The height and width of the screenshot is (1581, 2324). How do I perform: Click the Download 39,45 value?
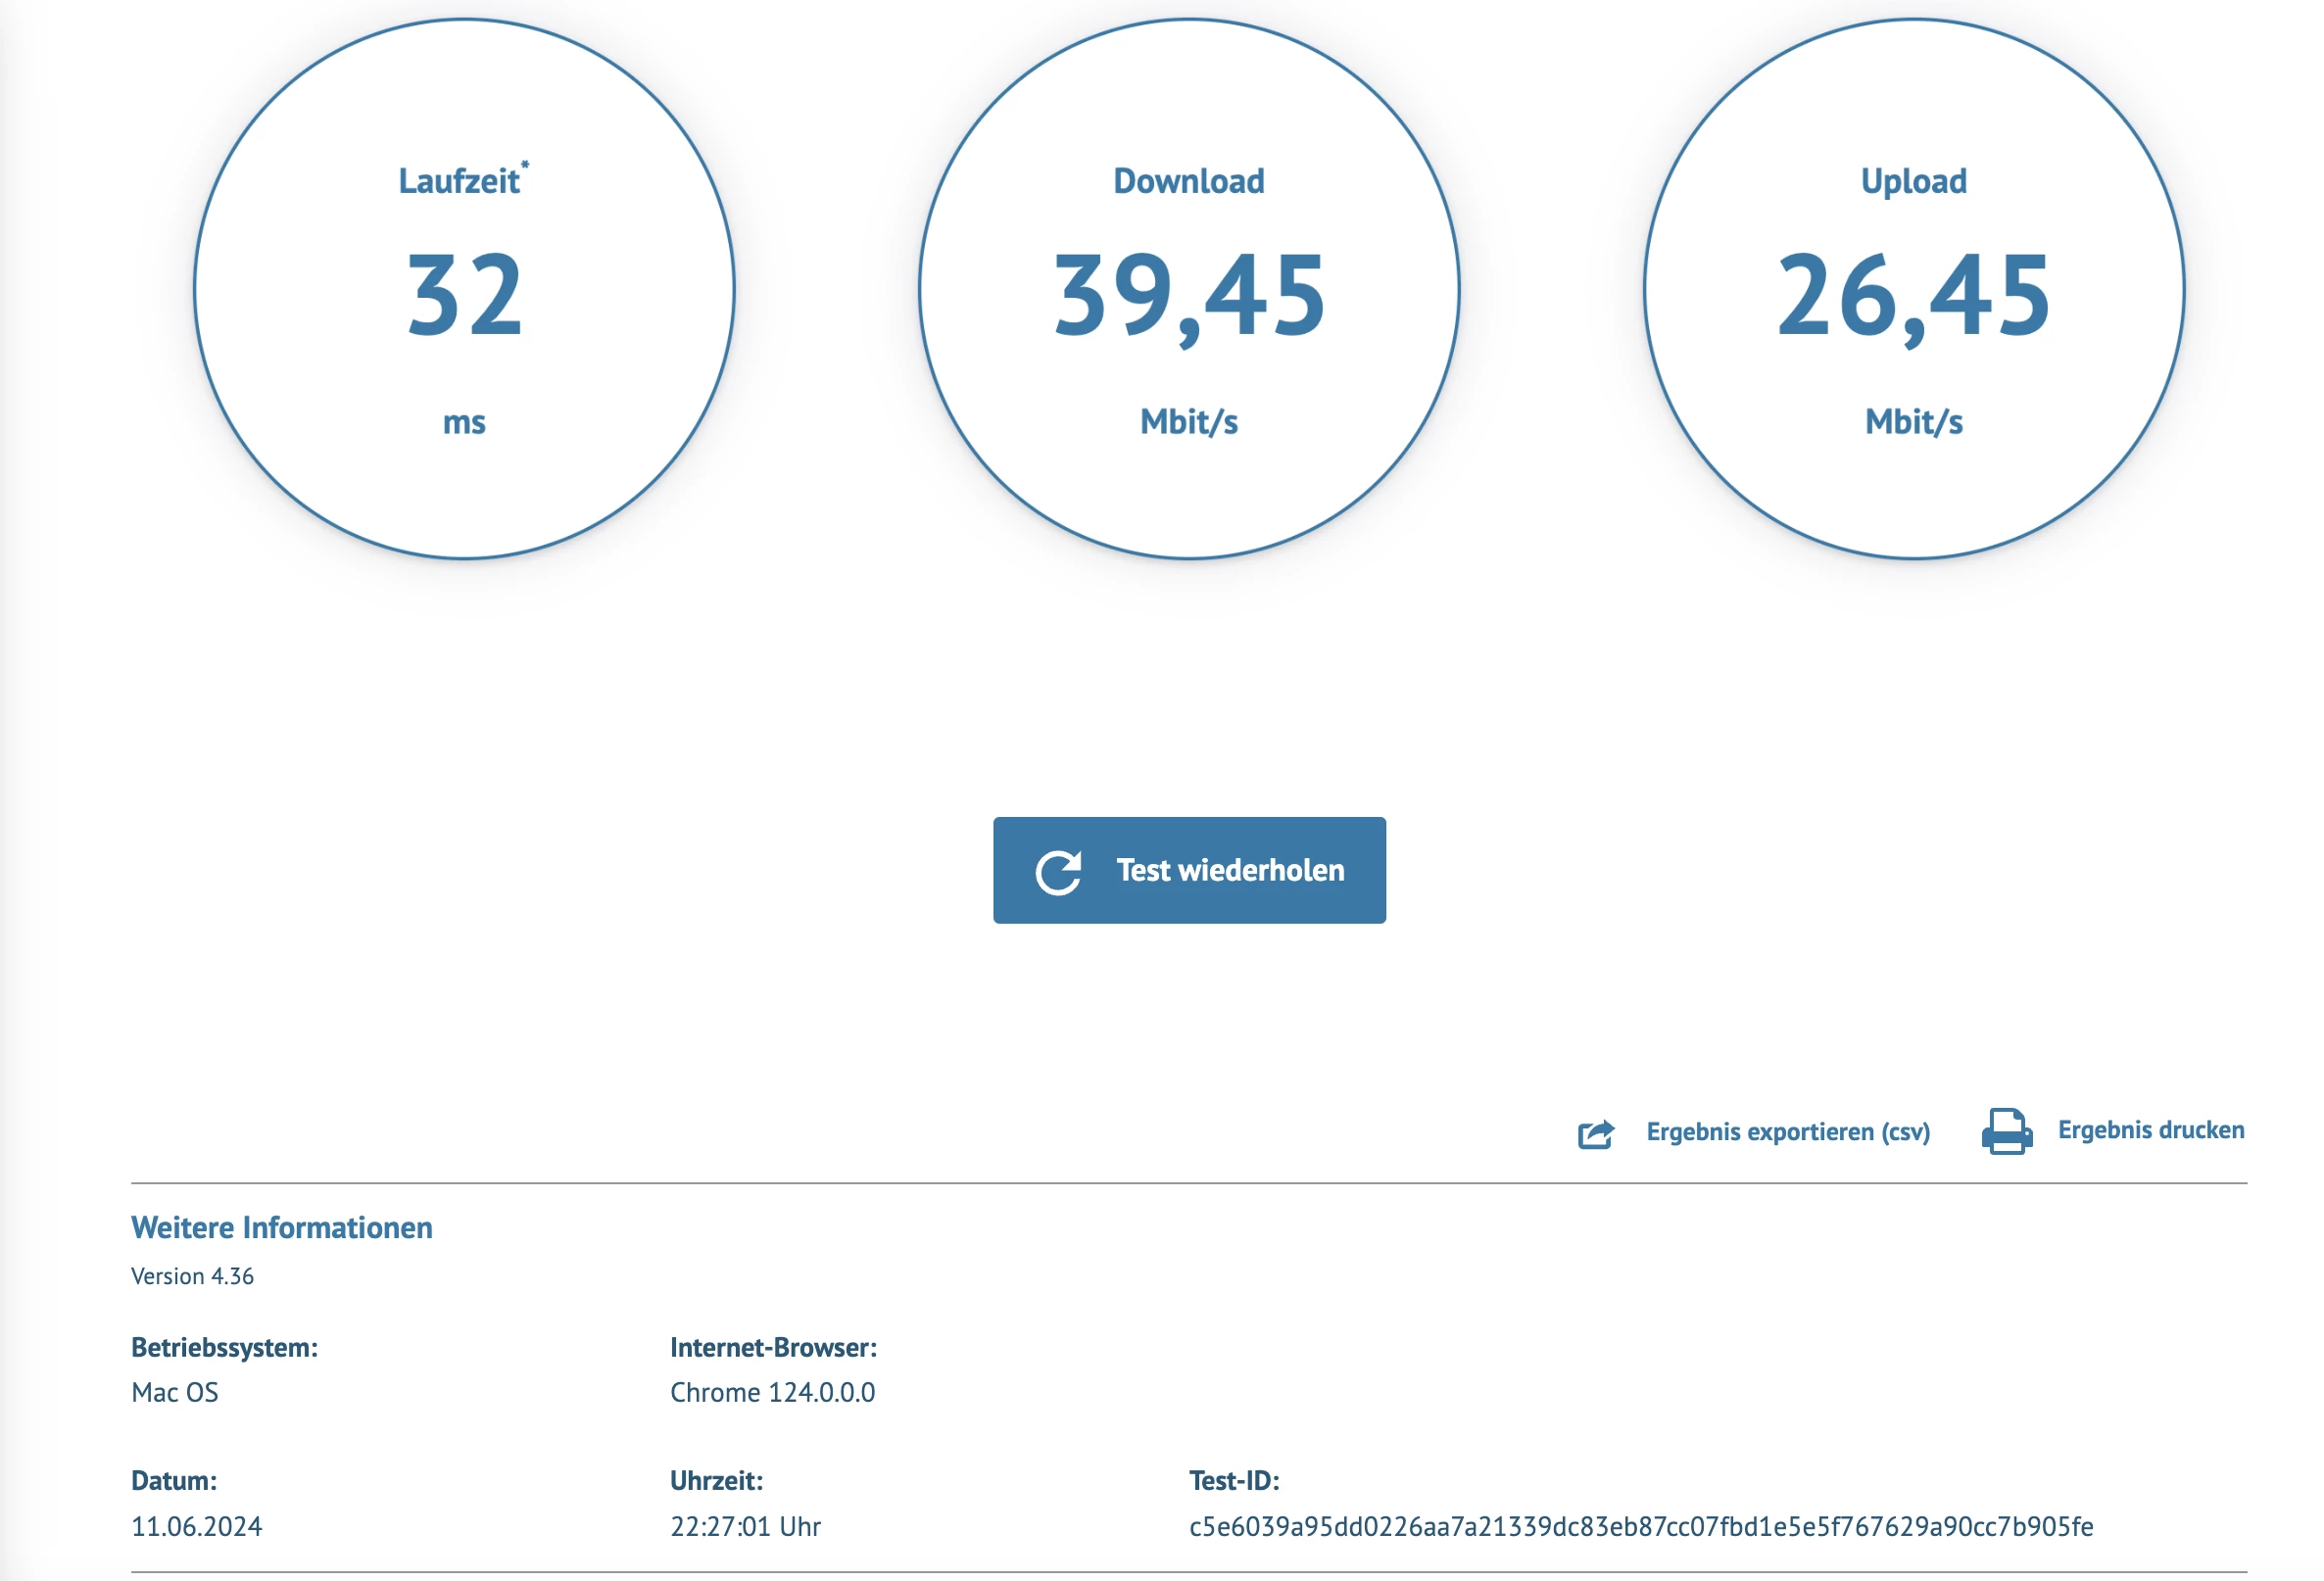click(1188, 295)
